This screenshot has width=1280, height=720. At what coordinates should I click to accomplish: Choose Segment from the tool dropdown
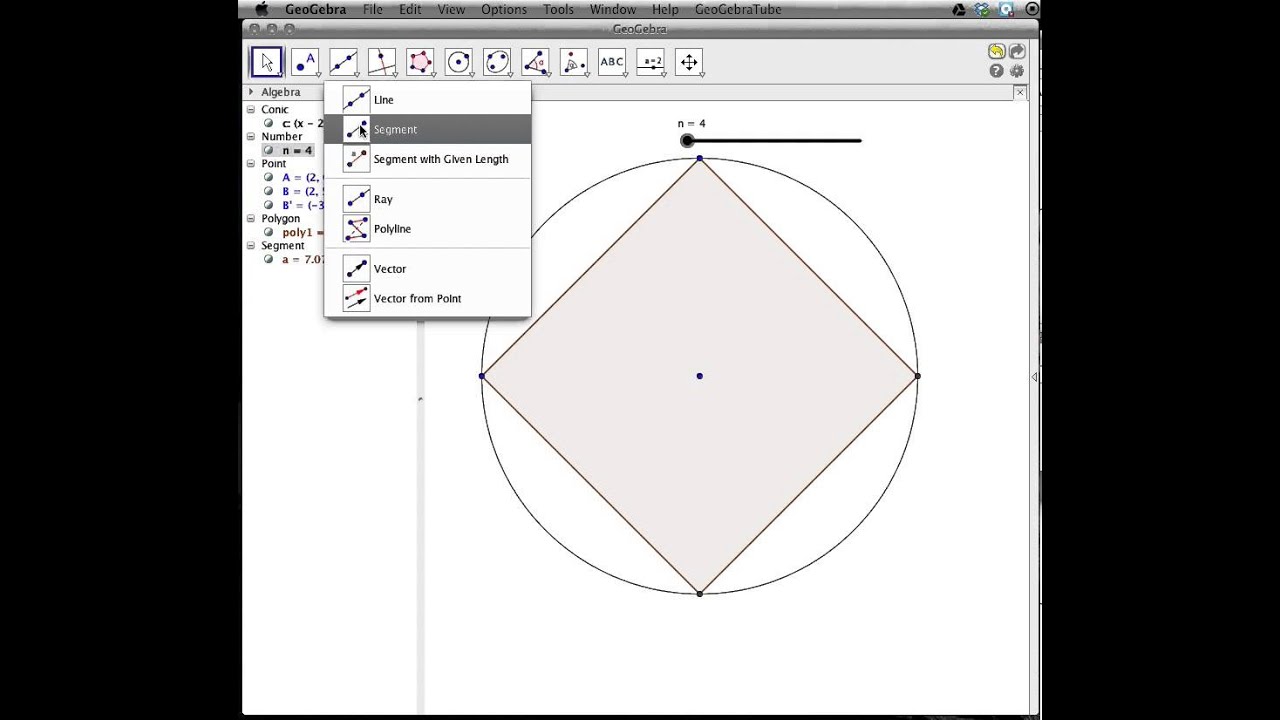427,129
